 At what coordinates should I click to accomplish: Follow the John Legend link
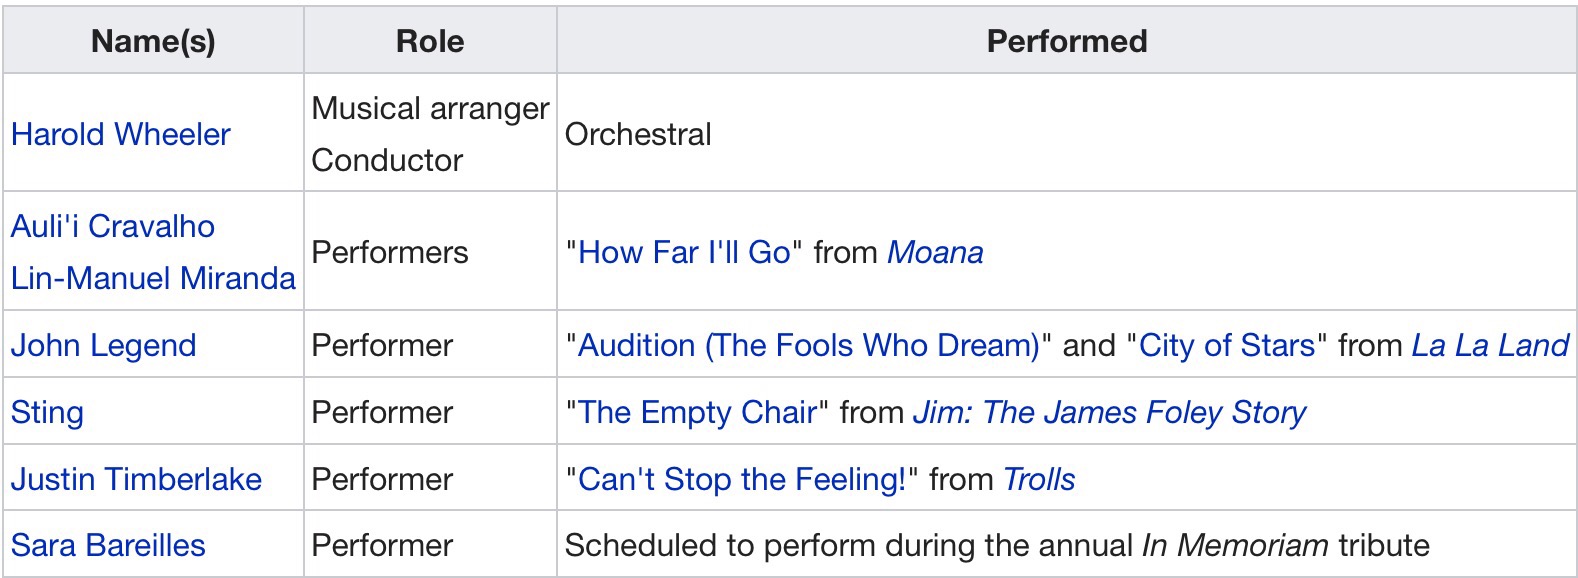coord(103,345)
